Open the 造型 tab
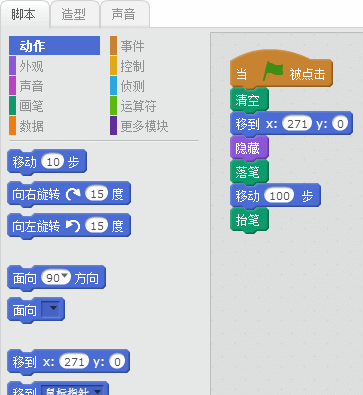This screenshot has height=395, width=363. pyautogui.click(x=74, y=15)
